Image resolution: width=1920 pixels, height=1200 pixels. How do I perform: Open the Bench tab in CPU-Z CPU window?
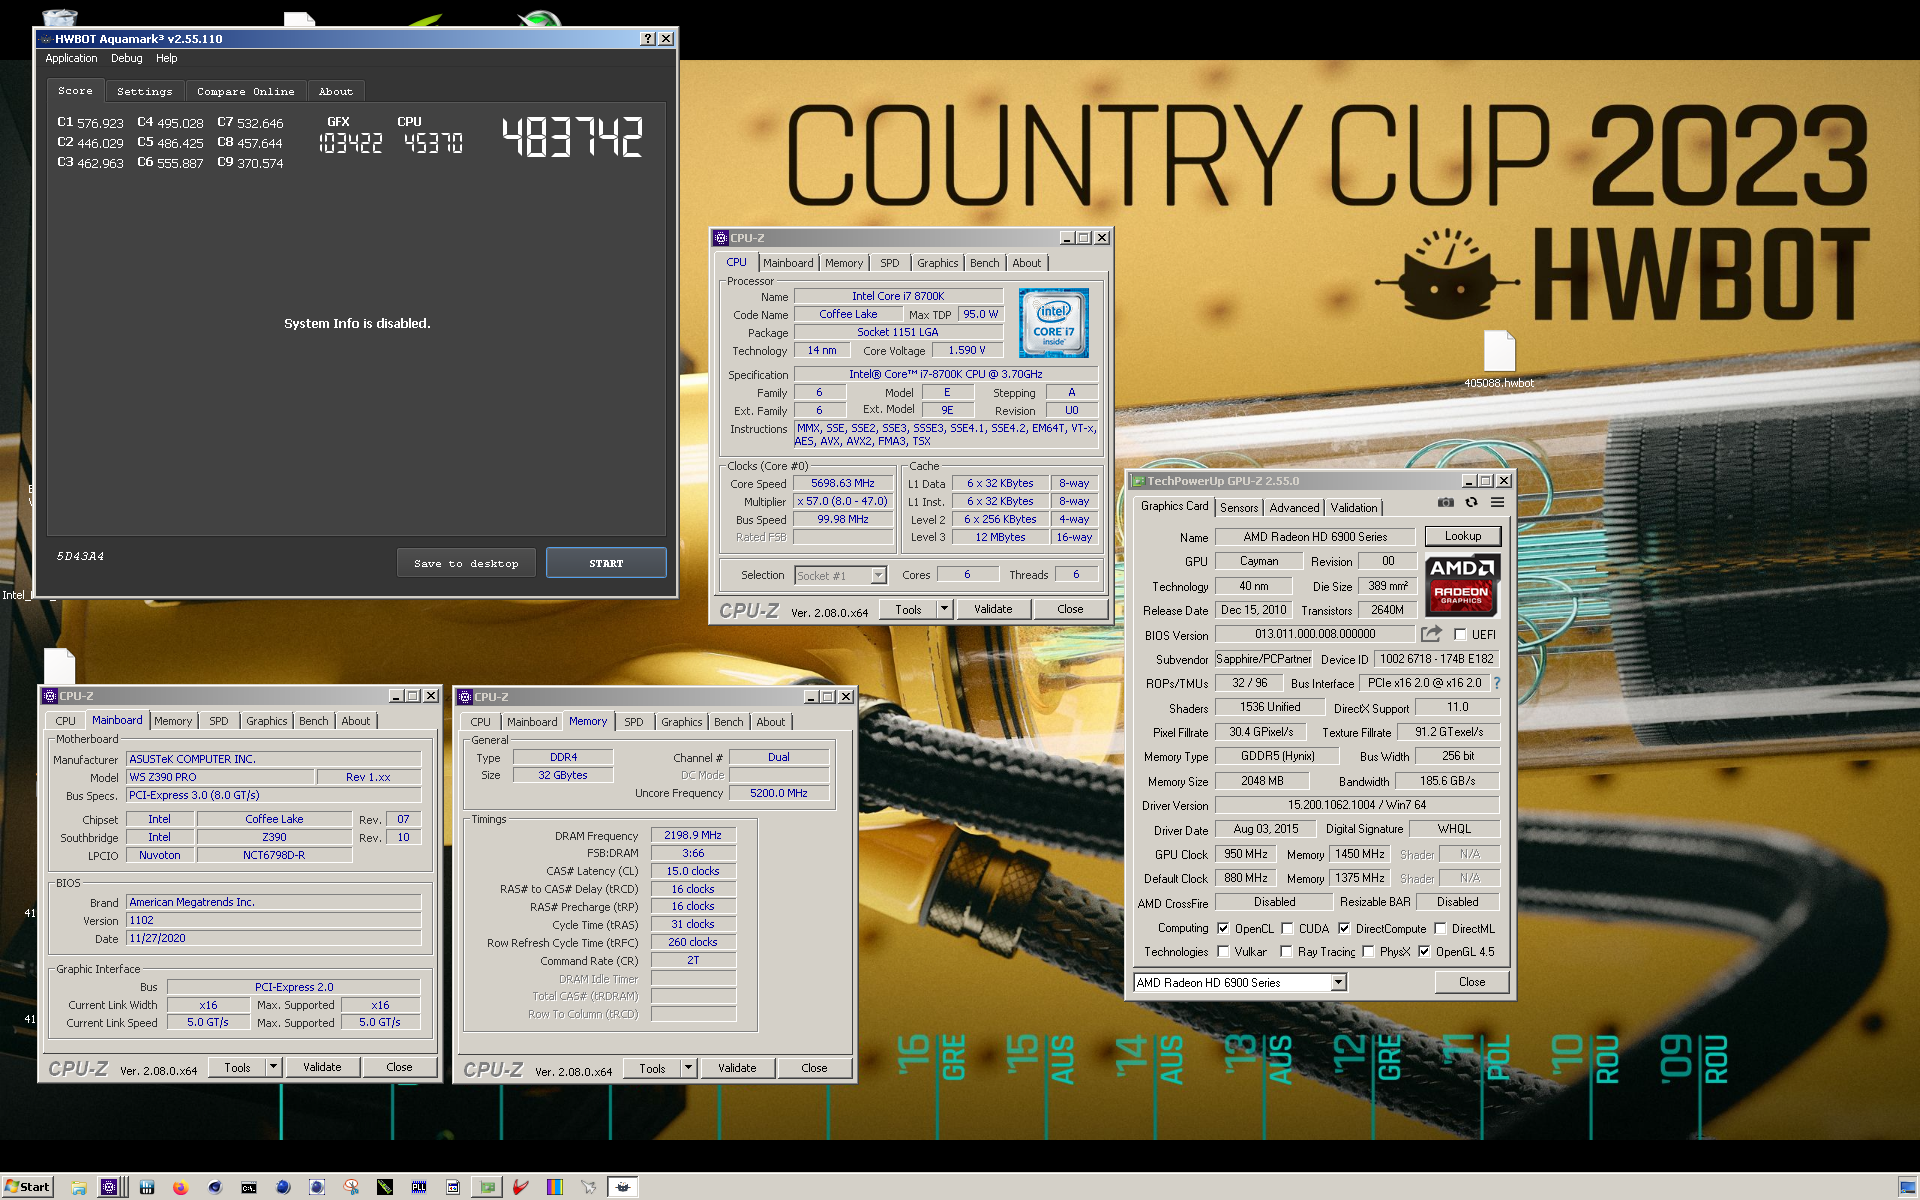[x=984, y=263]
